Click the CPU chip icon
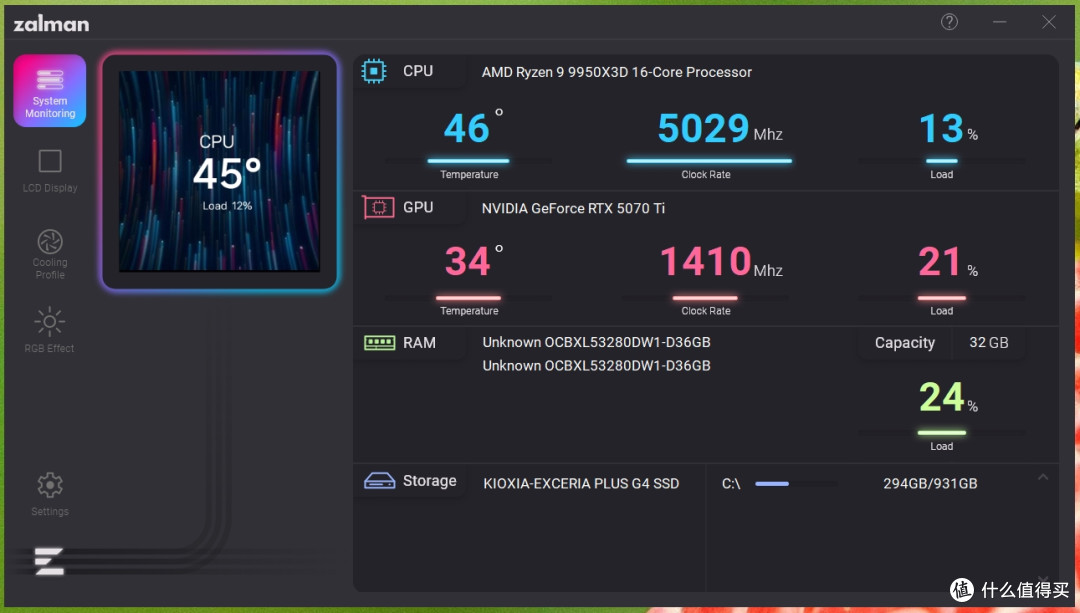Screen dimensions: 1080x613 tap(374, 71)
